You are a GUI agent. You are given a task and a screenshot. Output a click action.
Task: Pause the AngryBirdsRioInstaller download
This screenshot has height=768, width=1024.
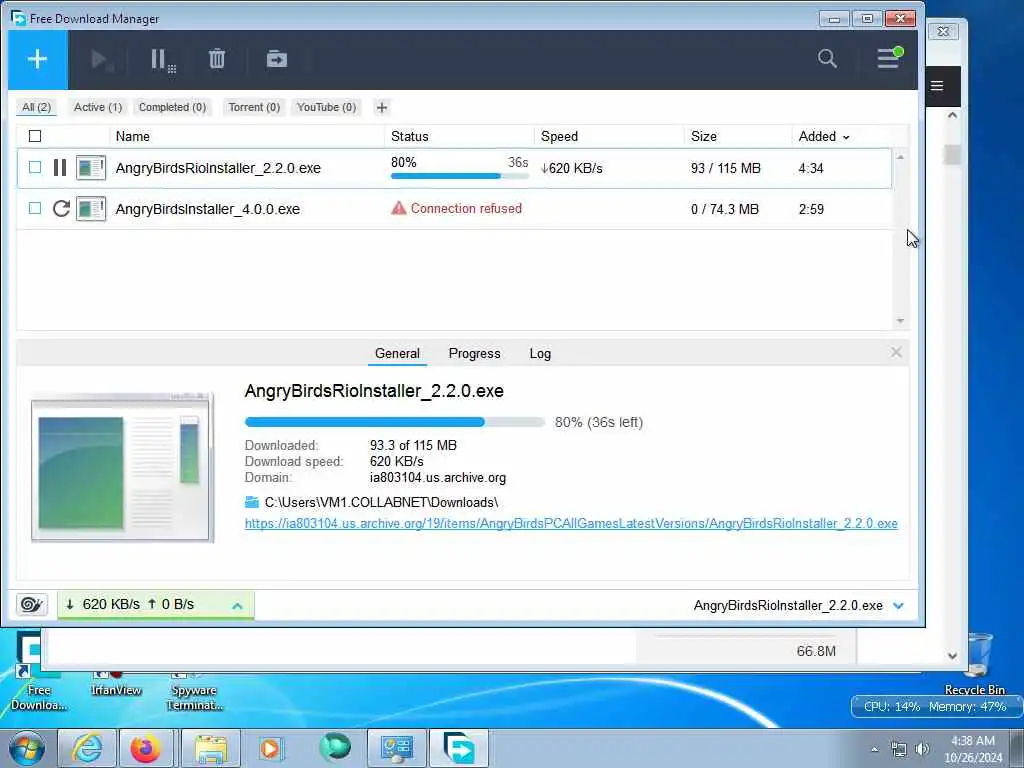point(60,168)
